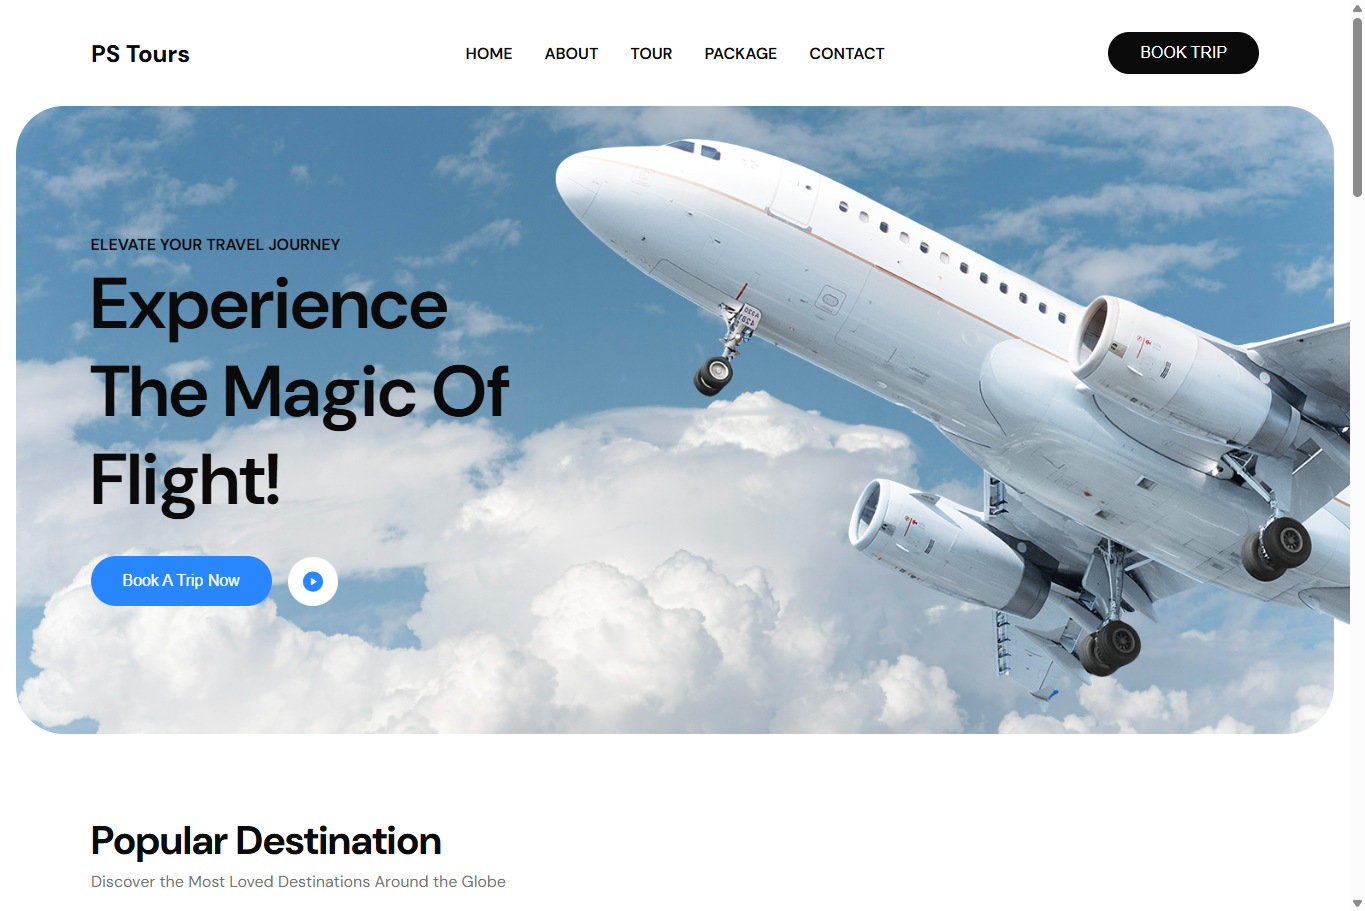This screenshot has width=1365, height=911.
Task: Click the PS Tours logo
Action: (140, 54)
